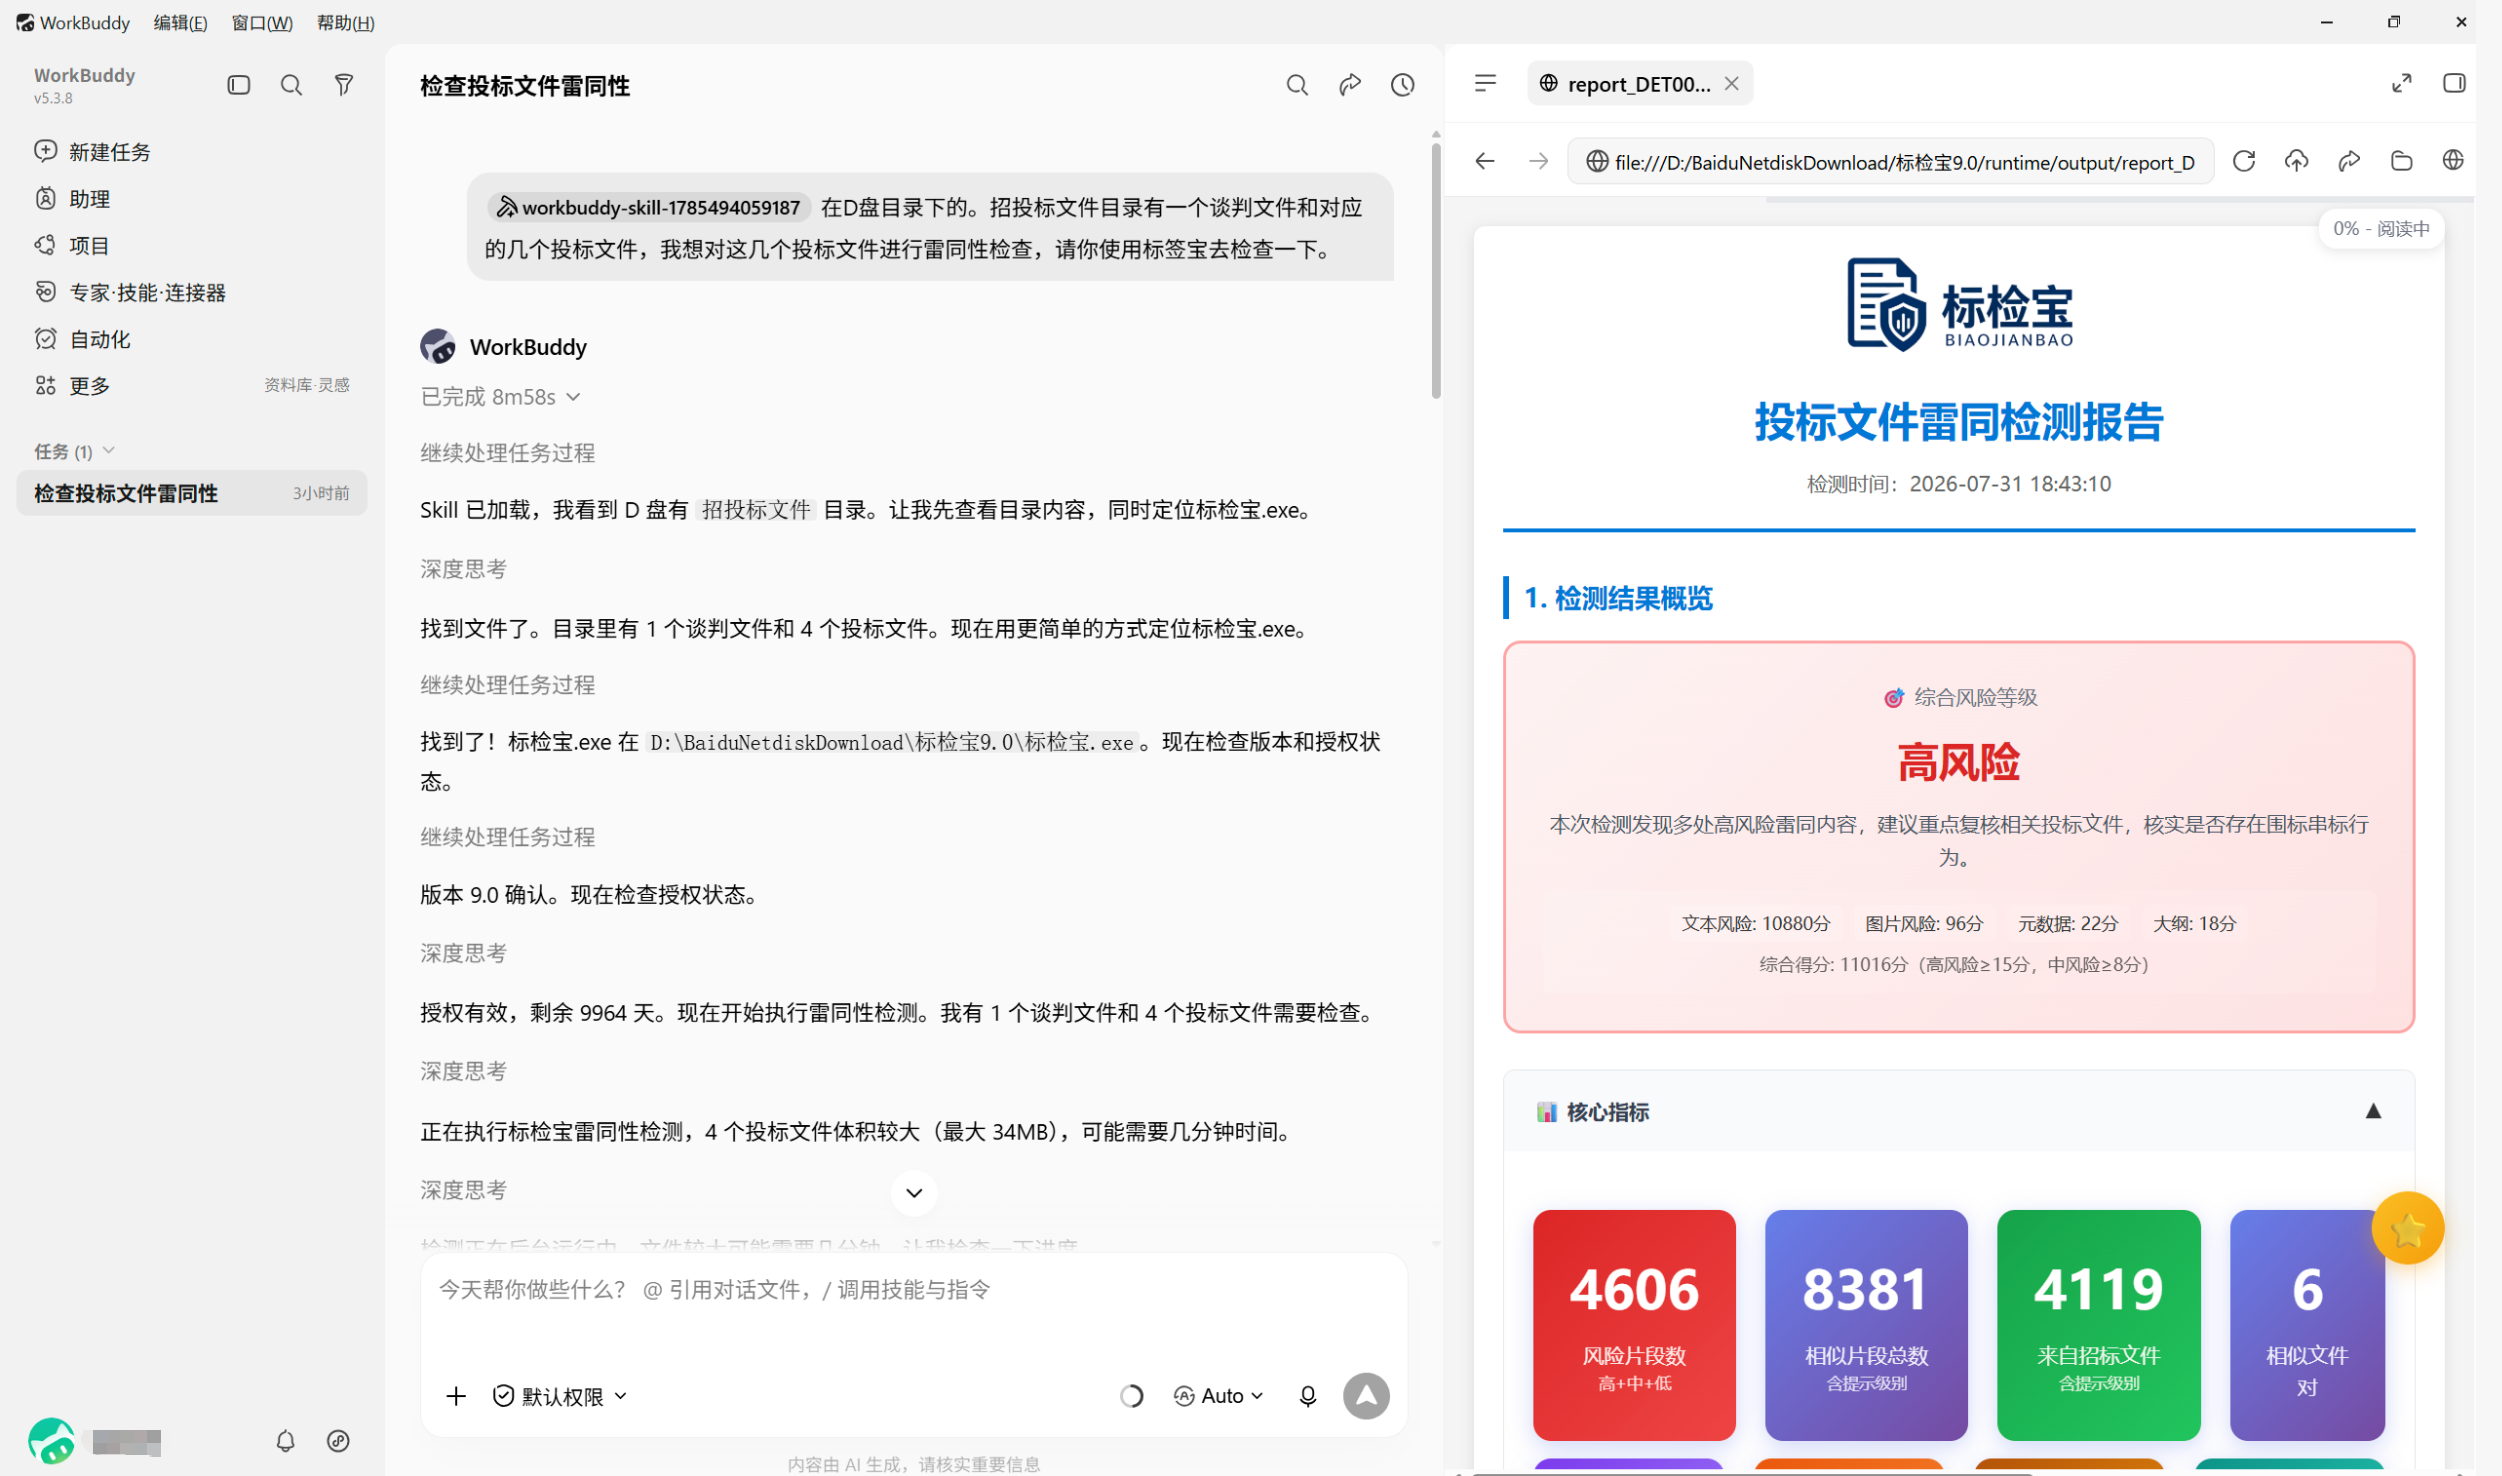Share the conversation using the header arrow
Image resolution: width=2502 pixels, height=1476 pixels.
(1350, 85)
